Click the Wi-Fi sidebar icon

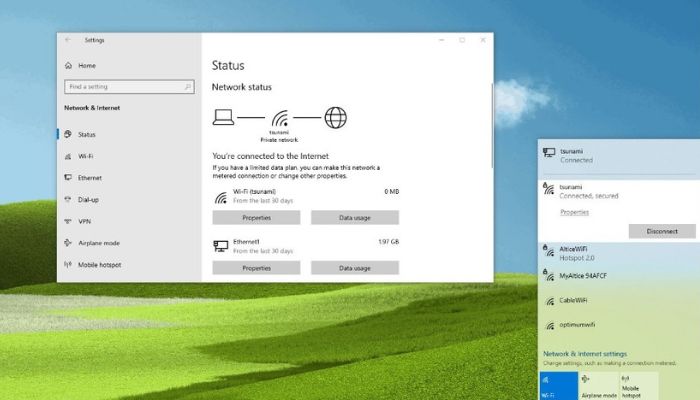click(x=68, y=156)
